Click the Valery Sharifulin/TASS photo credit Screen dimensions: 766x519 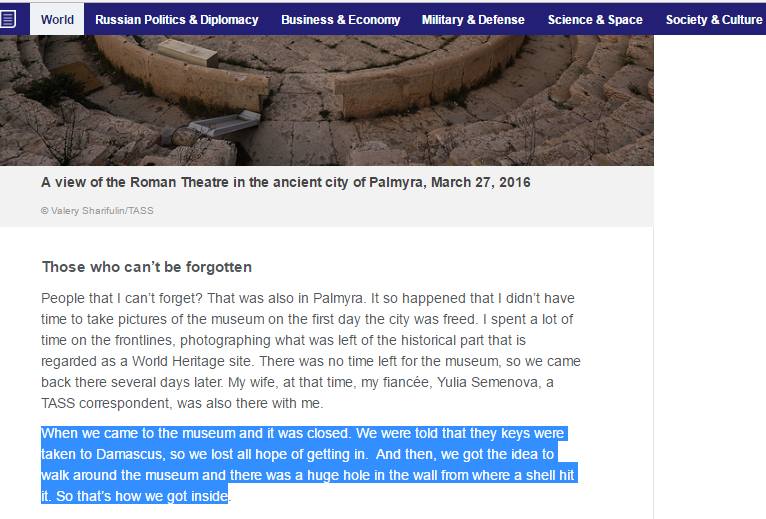point(102,211)
